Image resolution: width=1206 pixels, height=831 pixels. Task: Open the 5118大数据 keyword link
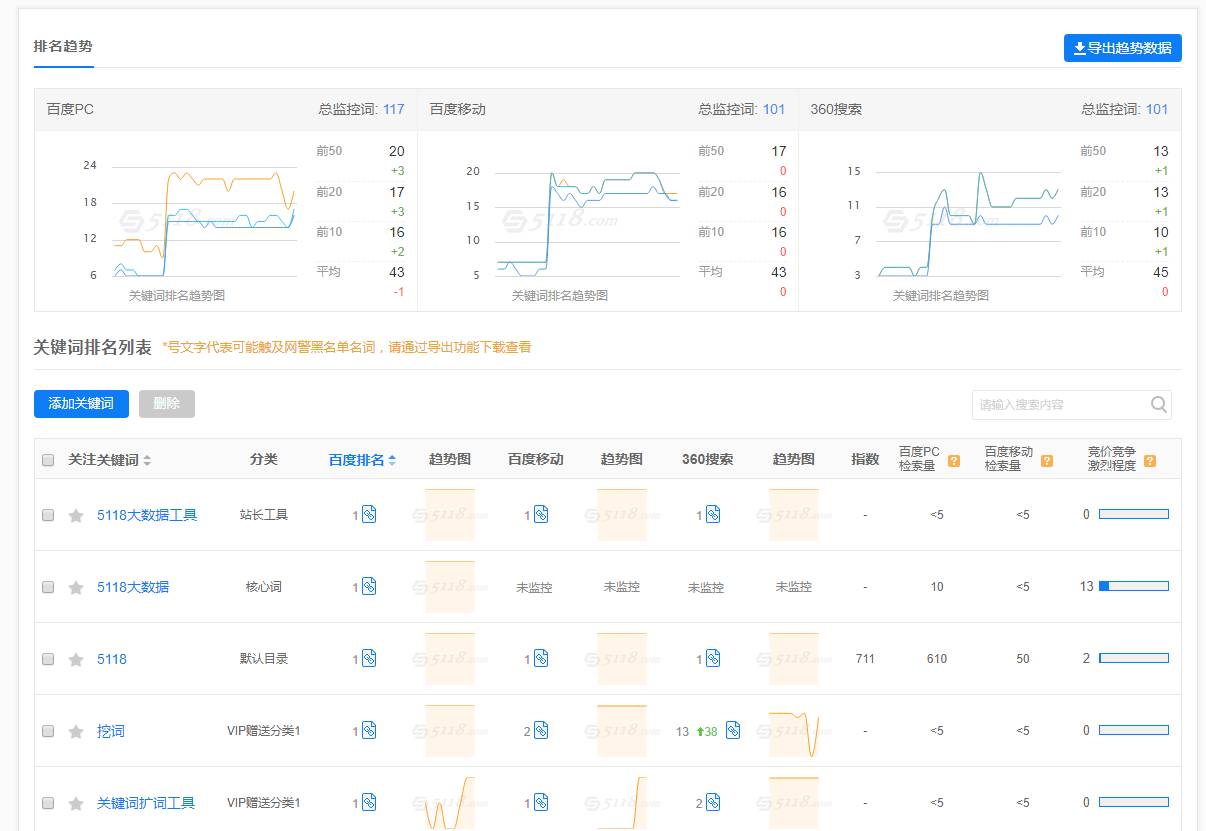133,587
